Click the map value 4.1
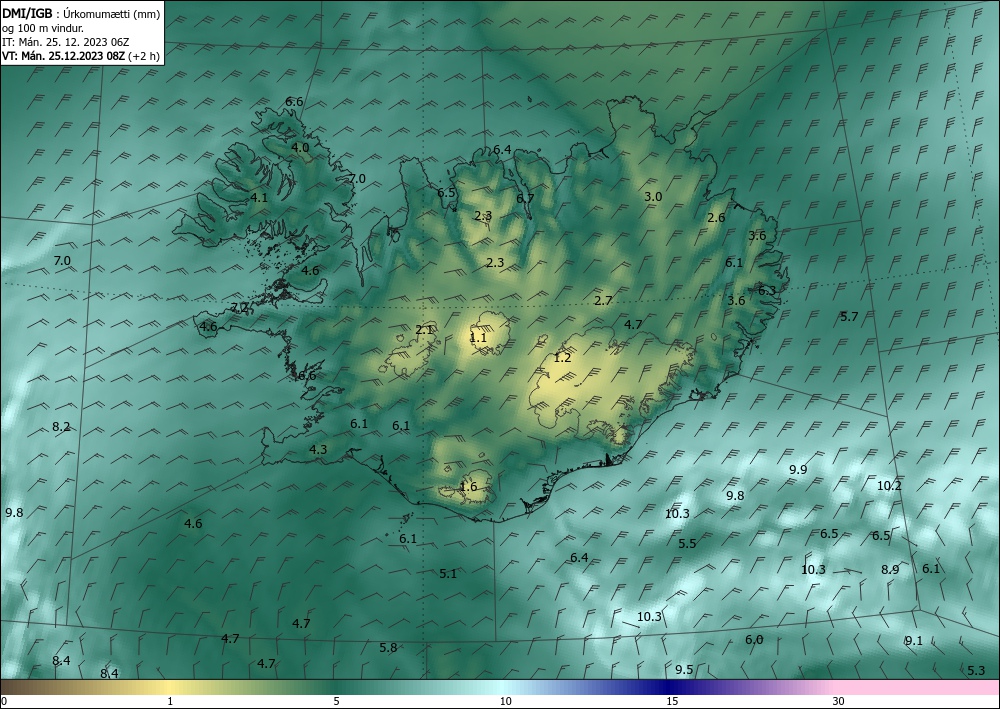 259,198
